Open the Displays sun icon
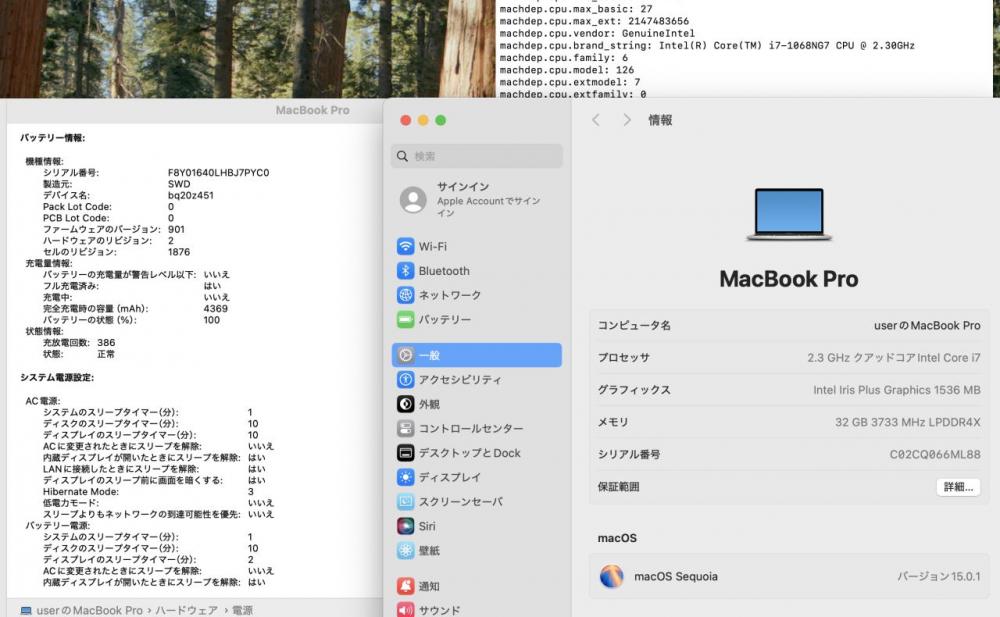The height and width of the screenshot is (617, 1000). coord(405,477)
